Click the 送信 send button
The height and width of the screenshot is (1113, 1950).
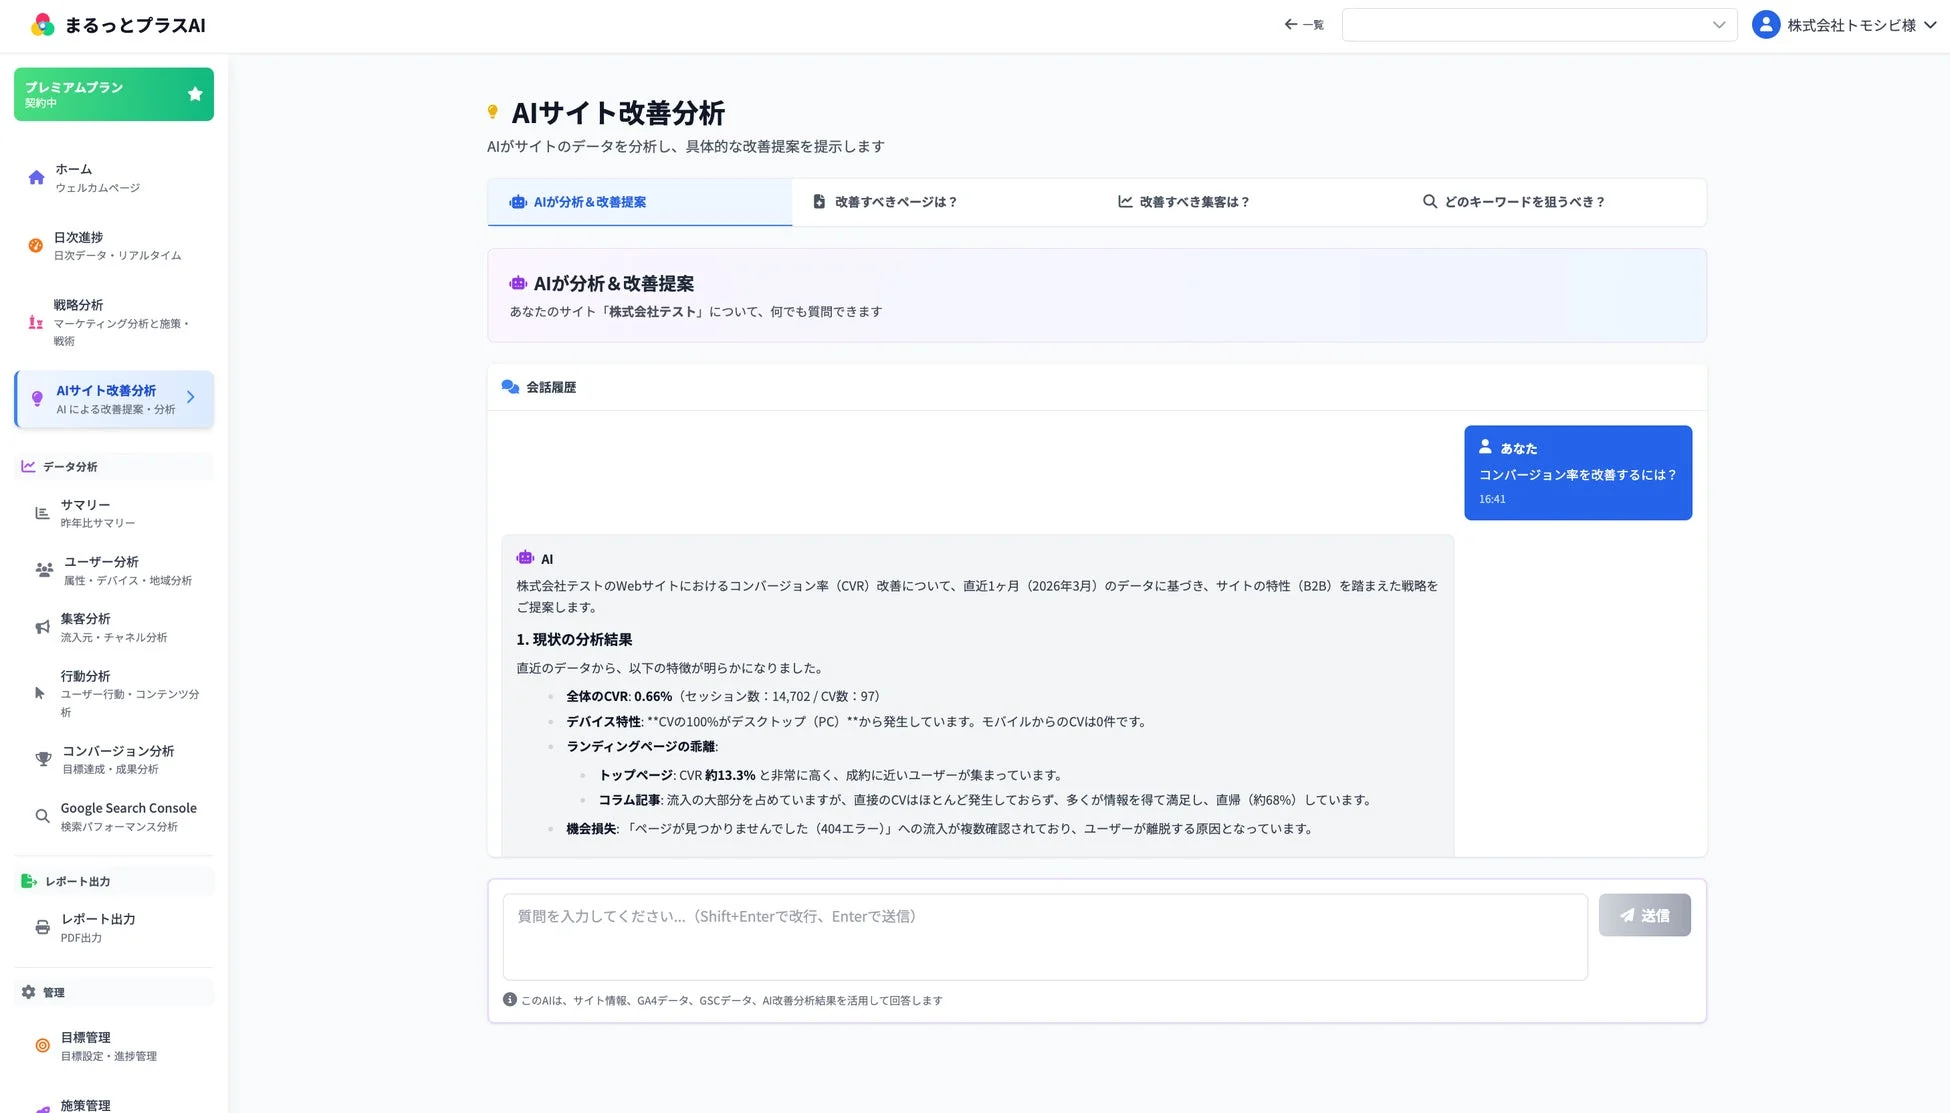point(1644,915)
